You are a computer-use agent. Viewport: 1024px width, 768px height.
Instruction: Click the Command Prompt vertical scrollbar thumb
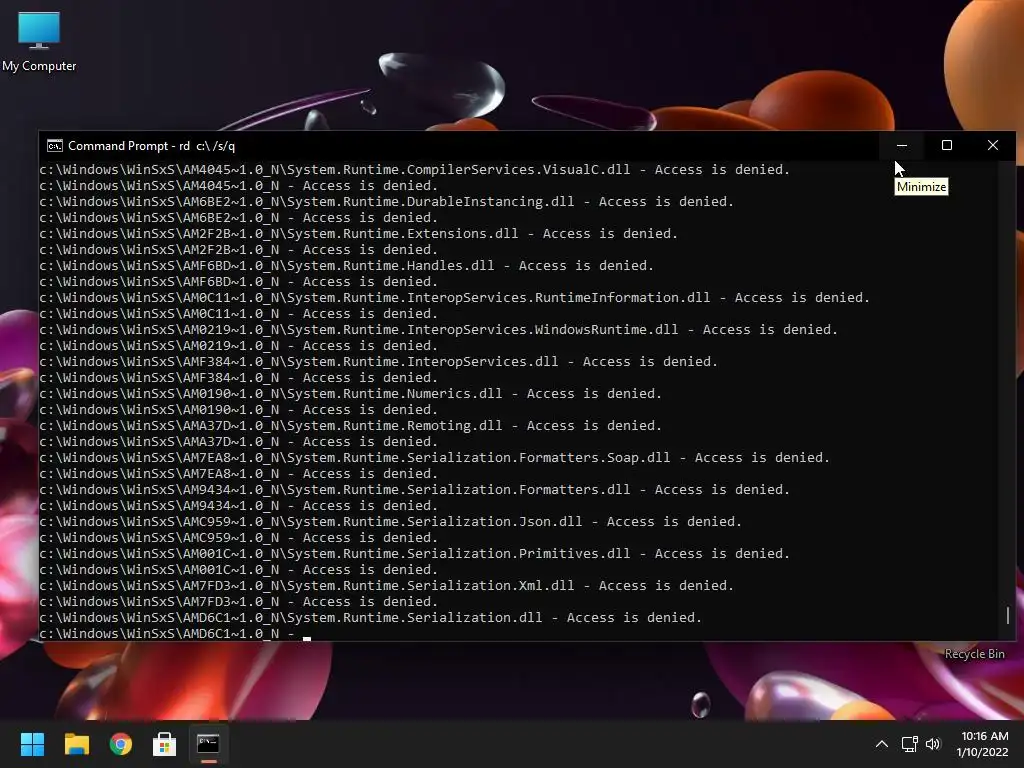pyautogui.click(x=1008, y=615)
